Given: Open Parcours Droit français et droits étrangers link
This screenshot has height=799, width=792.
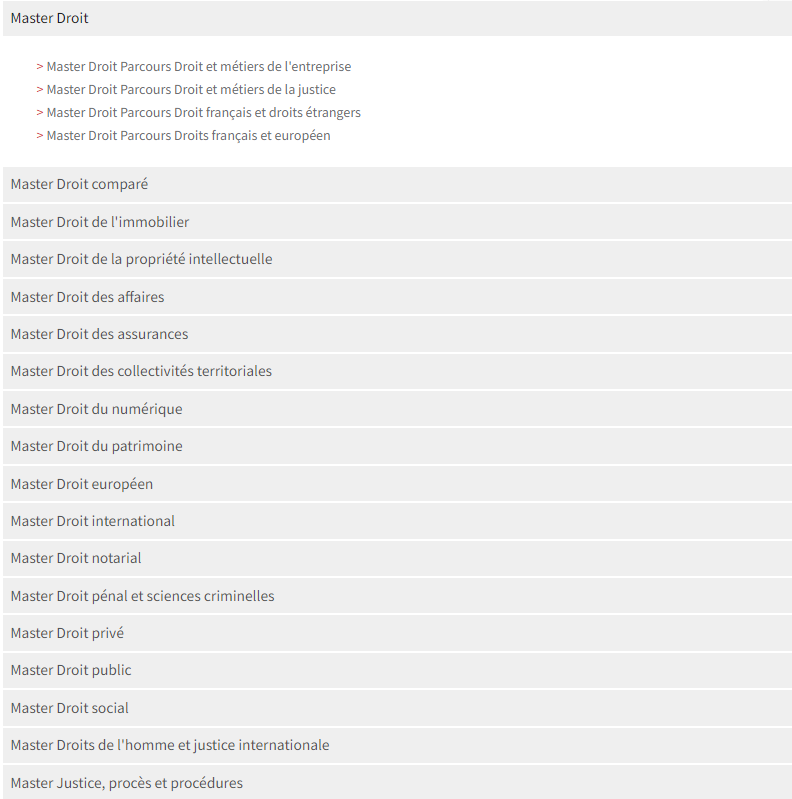Looking at the screenshot, I should 203,113.
